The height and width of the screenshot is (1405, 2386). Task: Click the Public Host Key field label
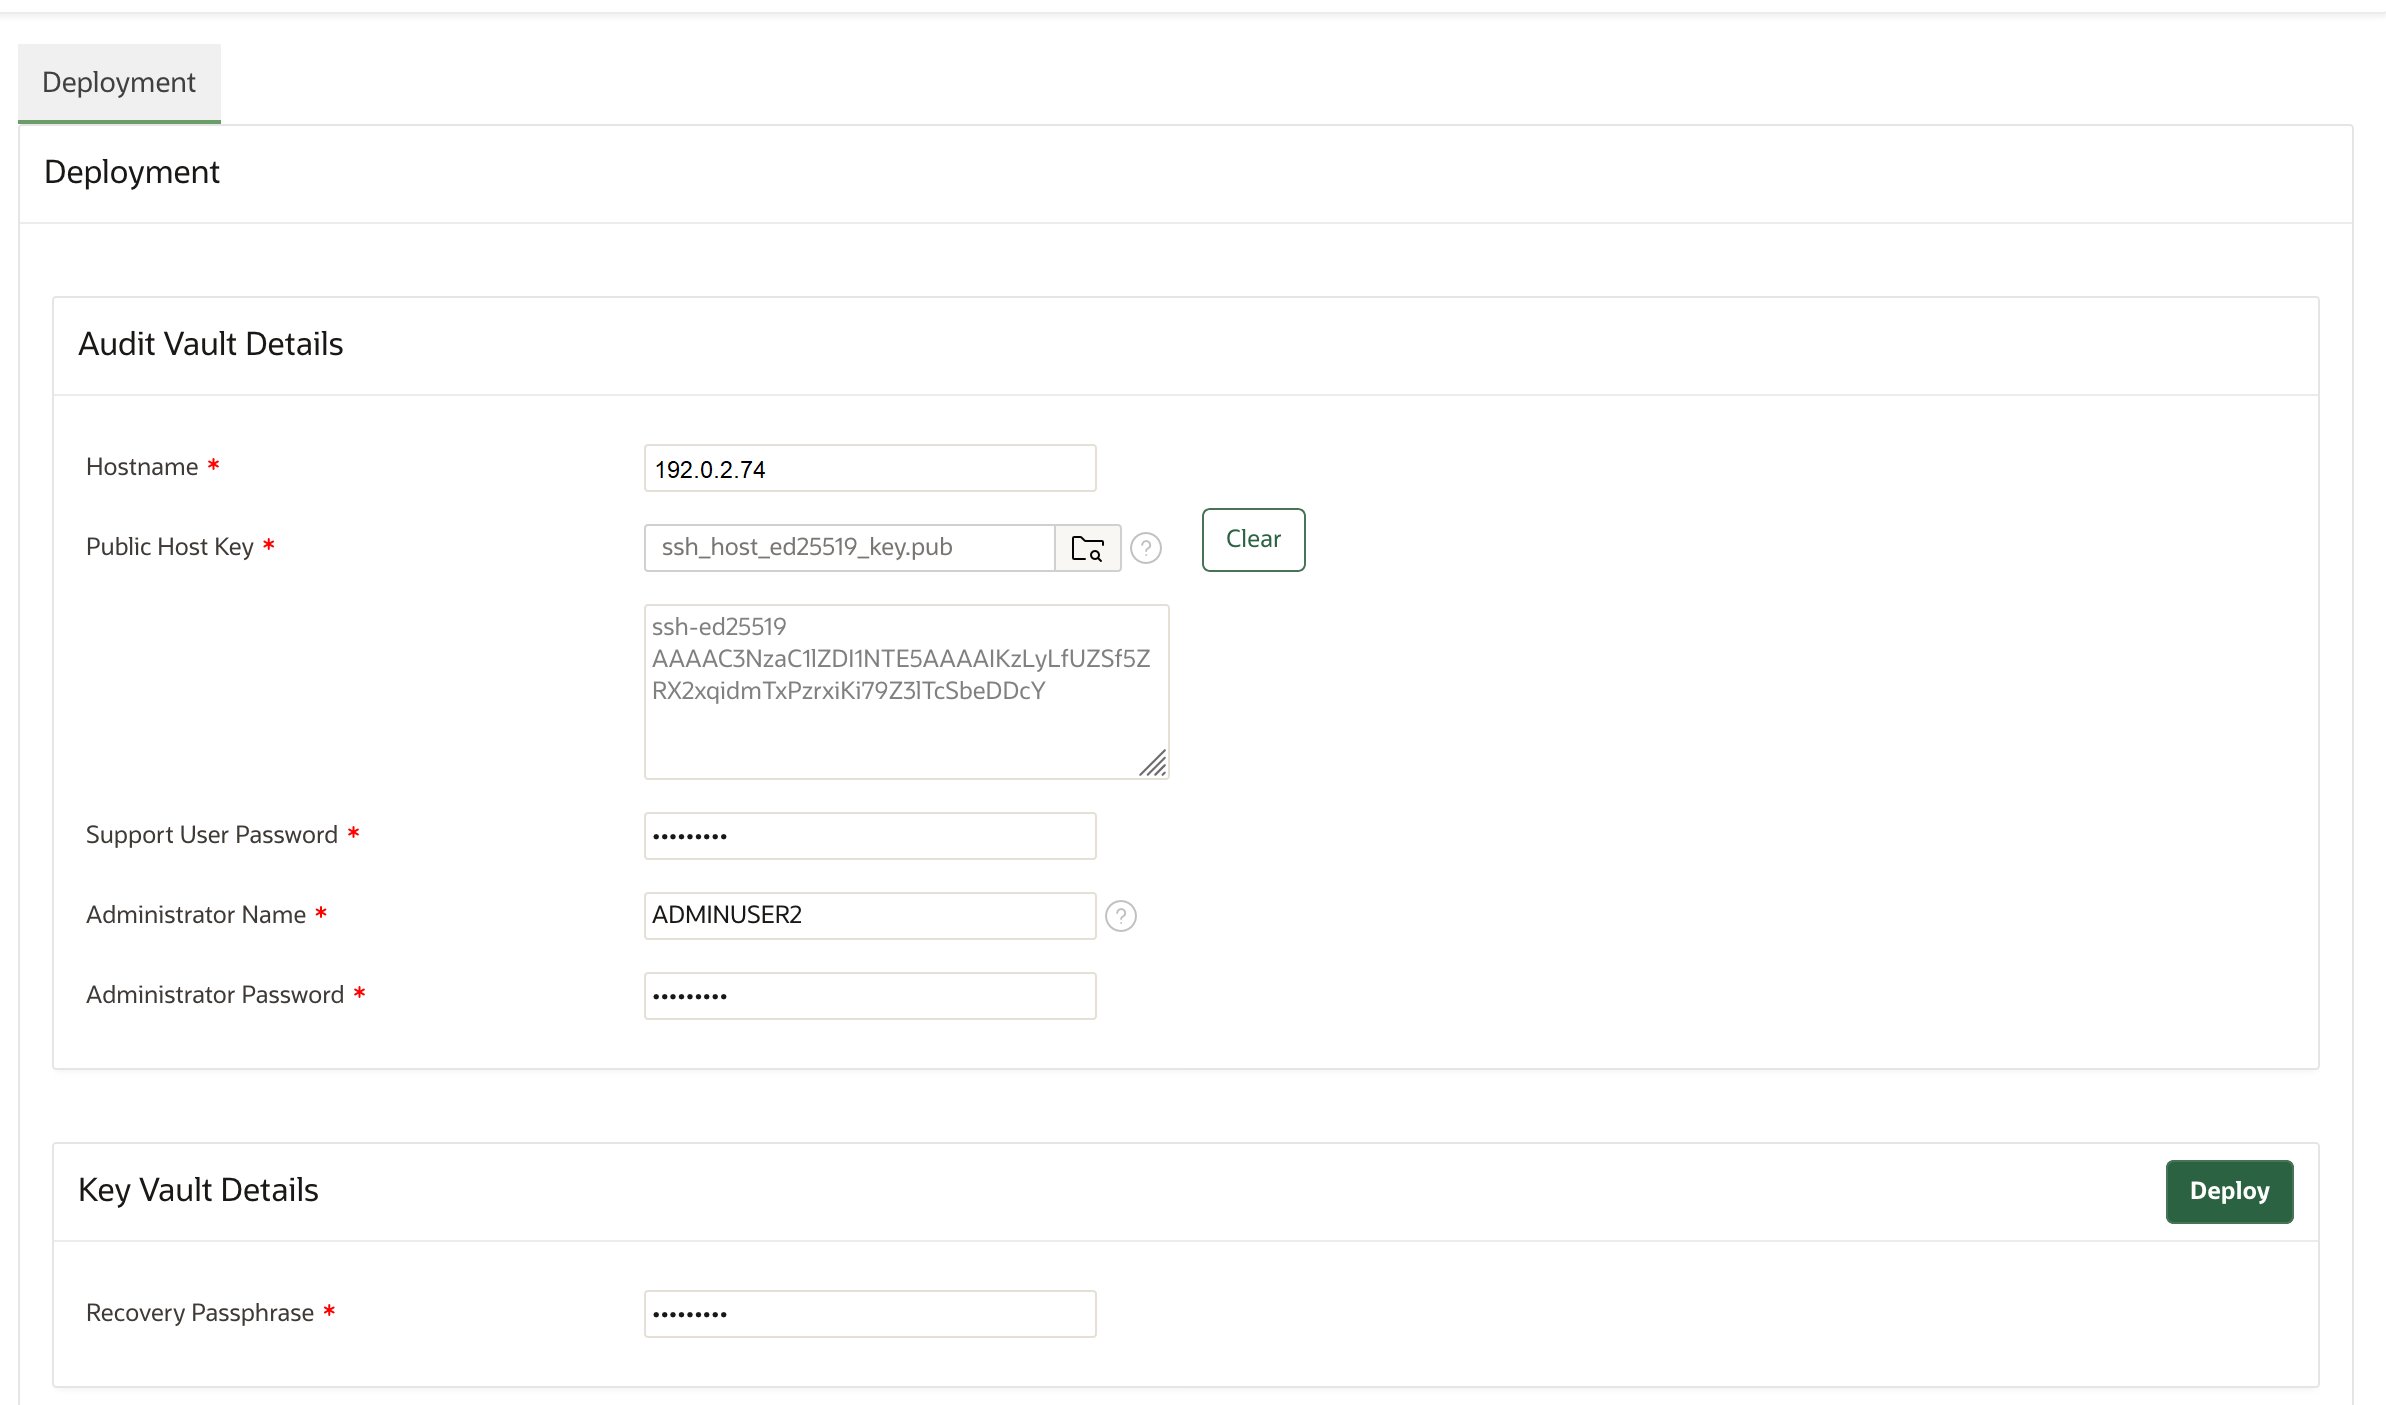coord(172,546)
